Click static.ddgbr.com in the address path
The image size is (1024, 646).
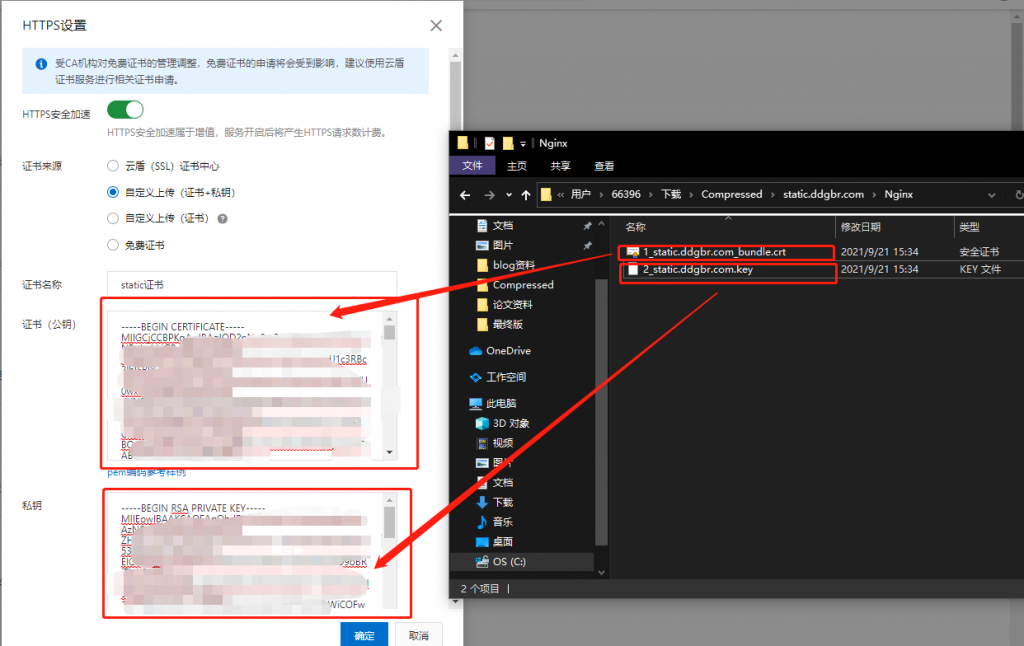(x=823, y=194)
